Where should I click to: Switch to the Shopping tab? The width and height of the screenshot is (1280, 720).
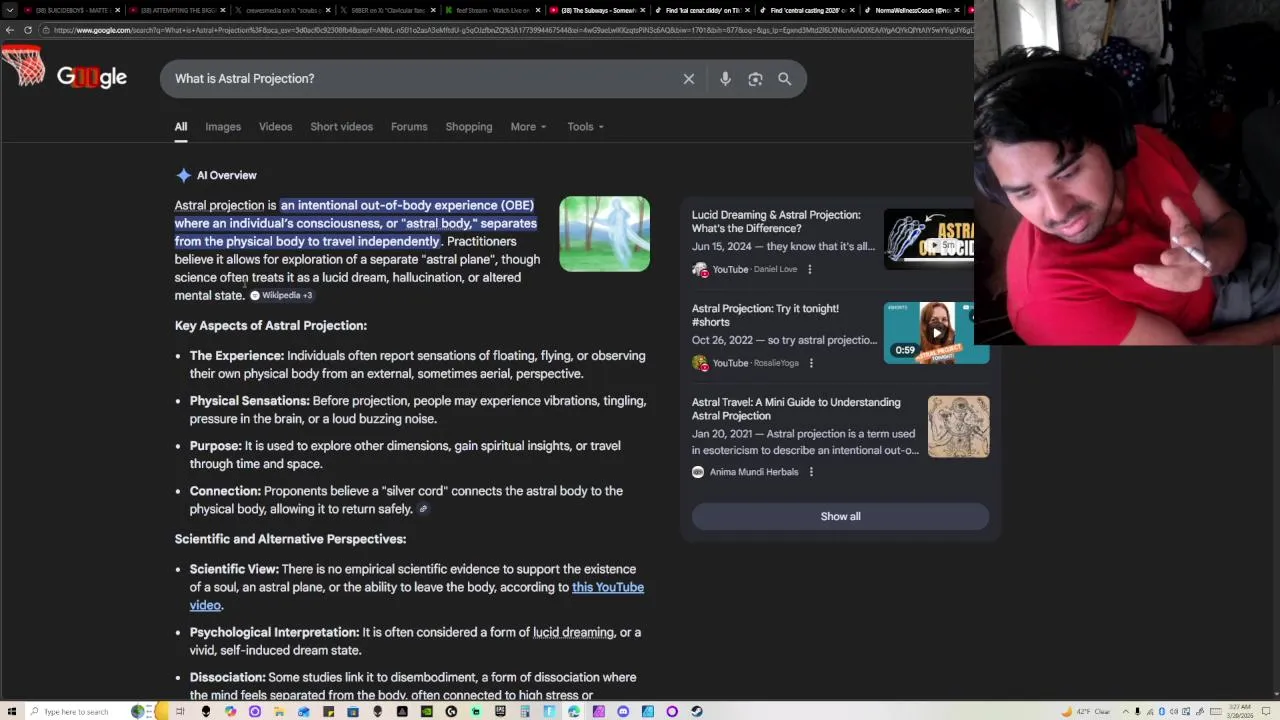[469, 127]
